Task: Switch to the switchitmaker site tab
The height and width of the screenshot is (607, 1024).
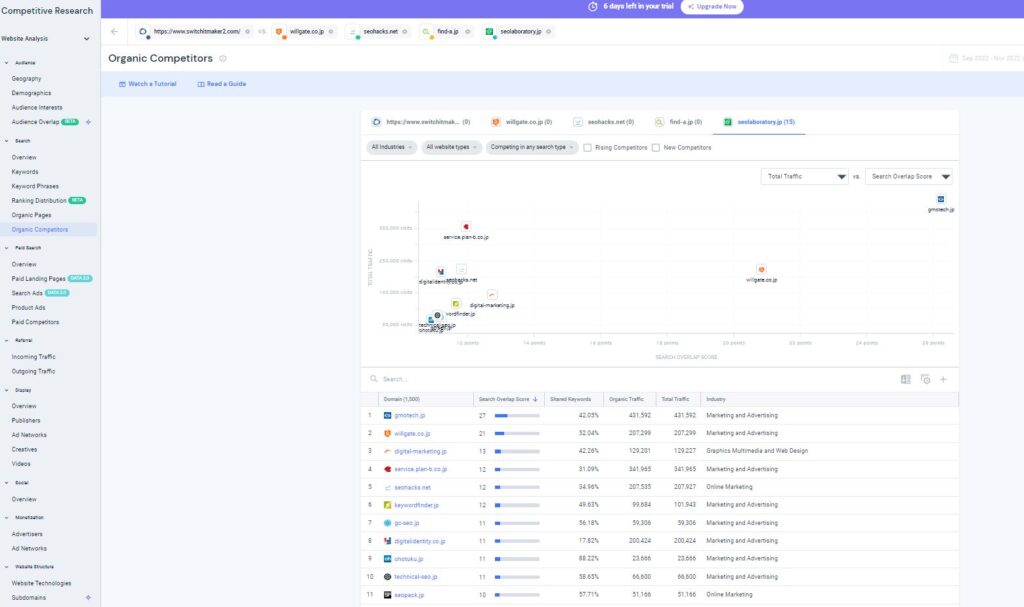Action: pos(421,122)
